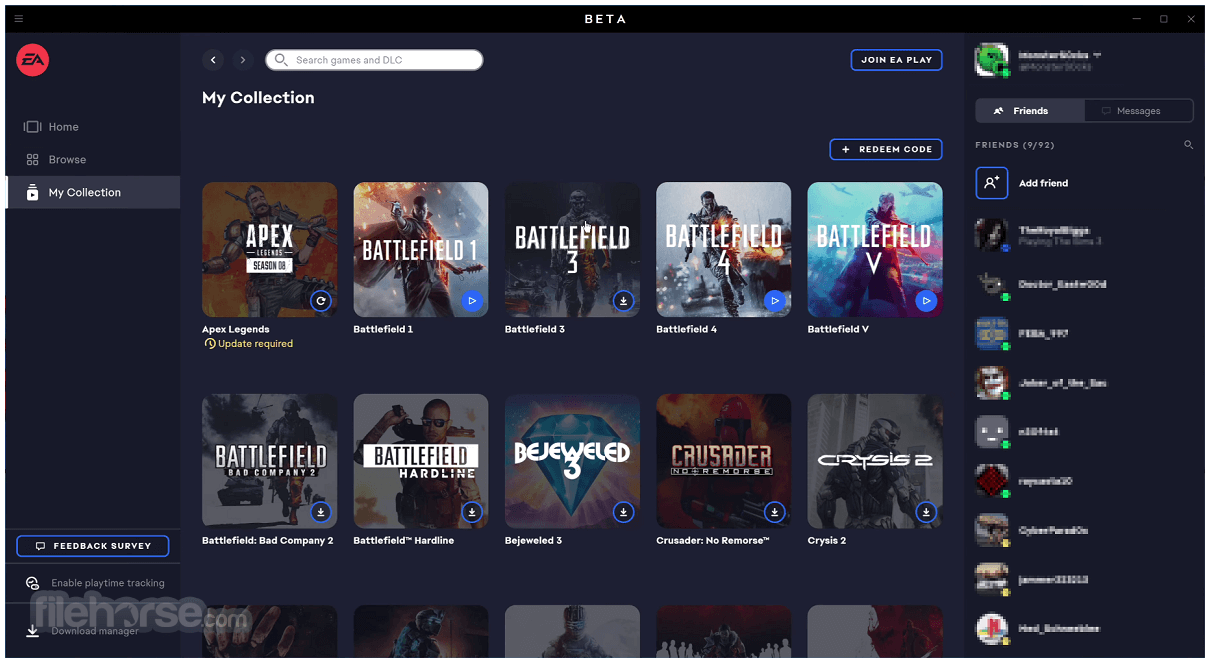Open Home in sidebar
This screenshot has height=663, width=1210.
(92, 127)
